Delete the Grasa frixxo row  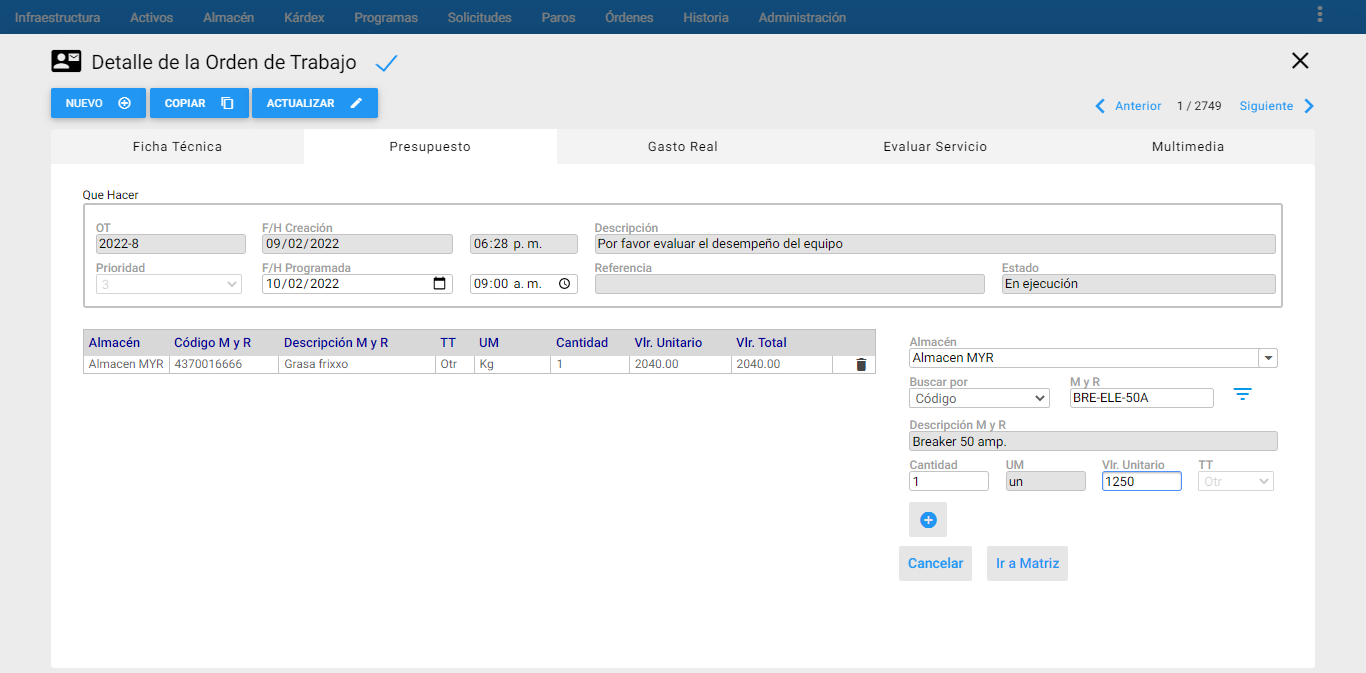pos(861,365)
